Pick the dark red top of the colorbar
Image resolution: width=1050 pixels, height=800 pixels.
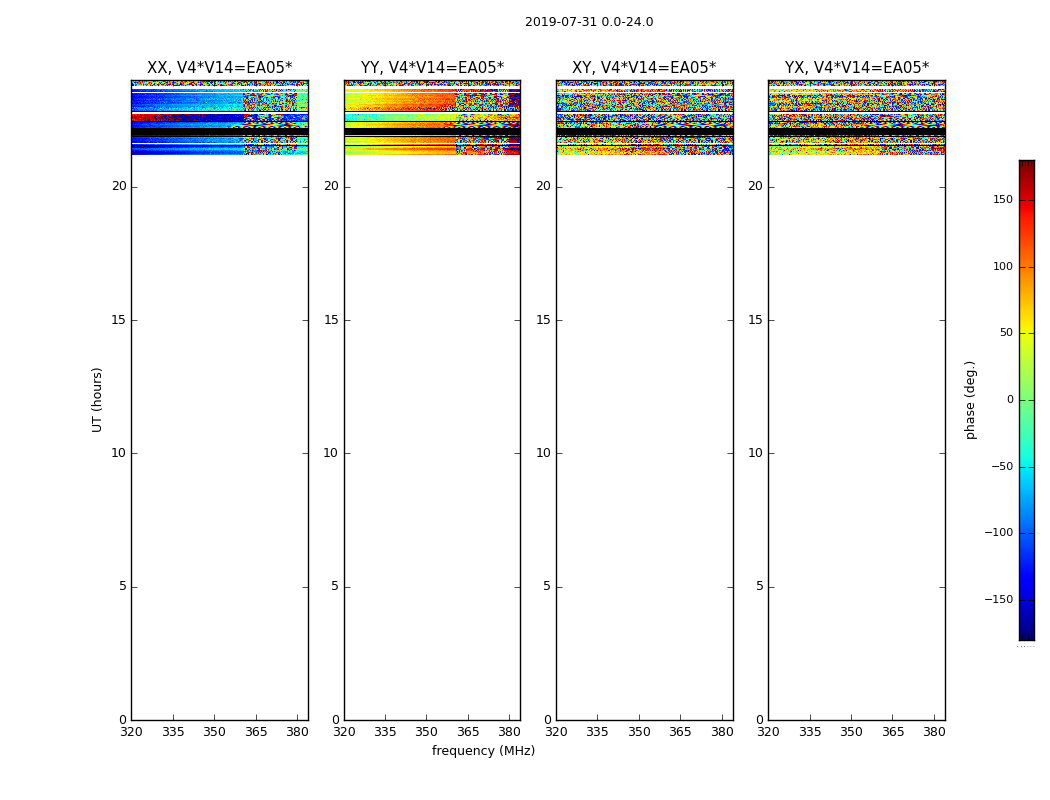pos(1026,166)
